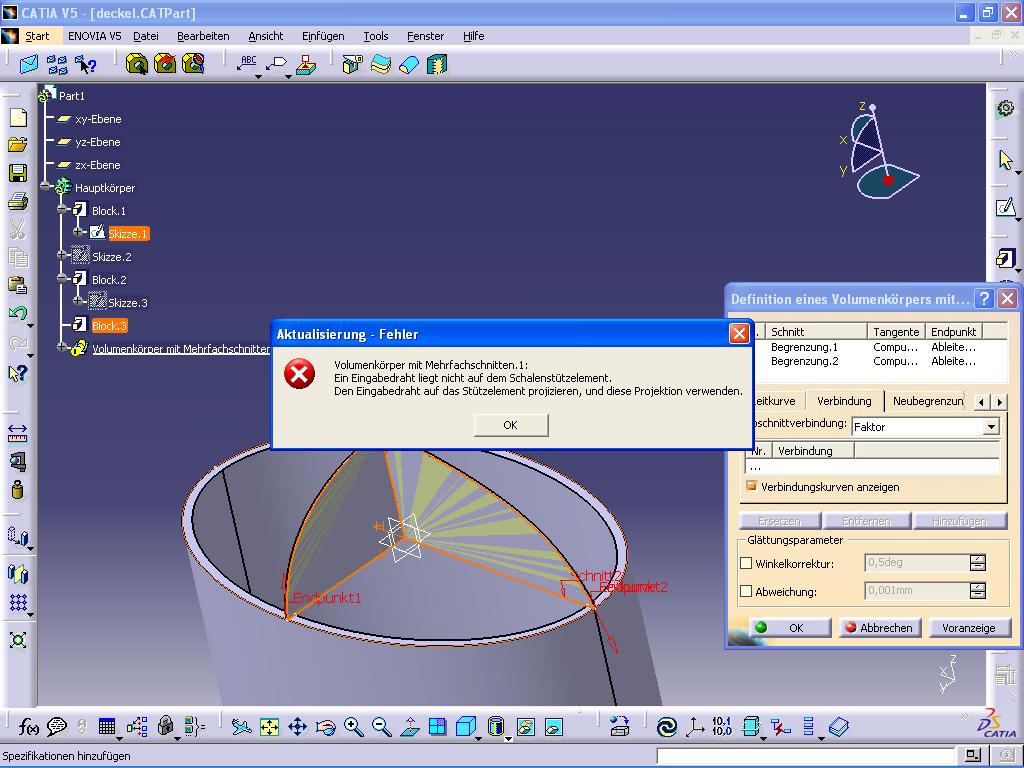Click the New document icon
This screenshot has height=768, width=1024.
click(18, 118)
